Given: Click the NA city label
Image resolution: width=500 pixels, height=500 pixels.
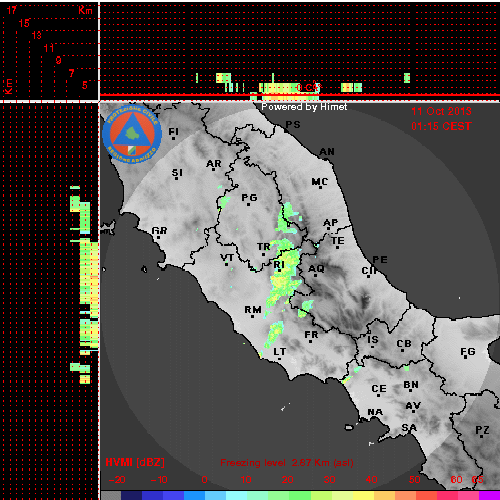Looking at the screenshot, I should (x=375, y=412).
